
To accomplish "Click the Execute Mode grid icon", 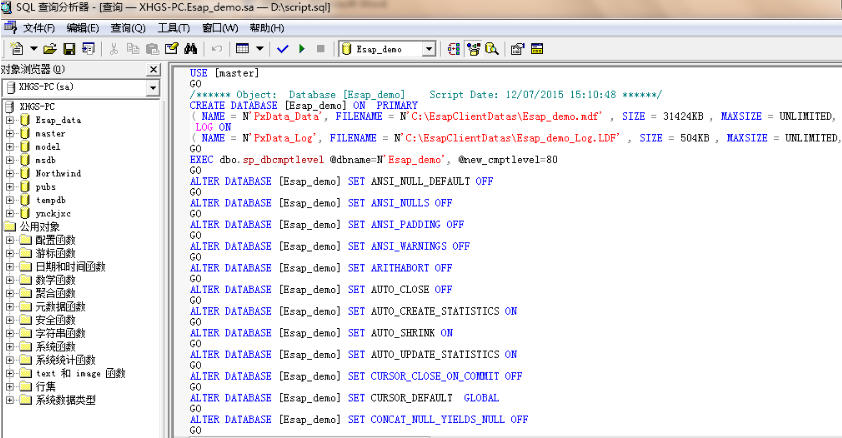I will [x=243, y=49].
